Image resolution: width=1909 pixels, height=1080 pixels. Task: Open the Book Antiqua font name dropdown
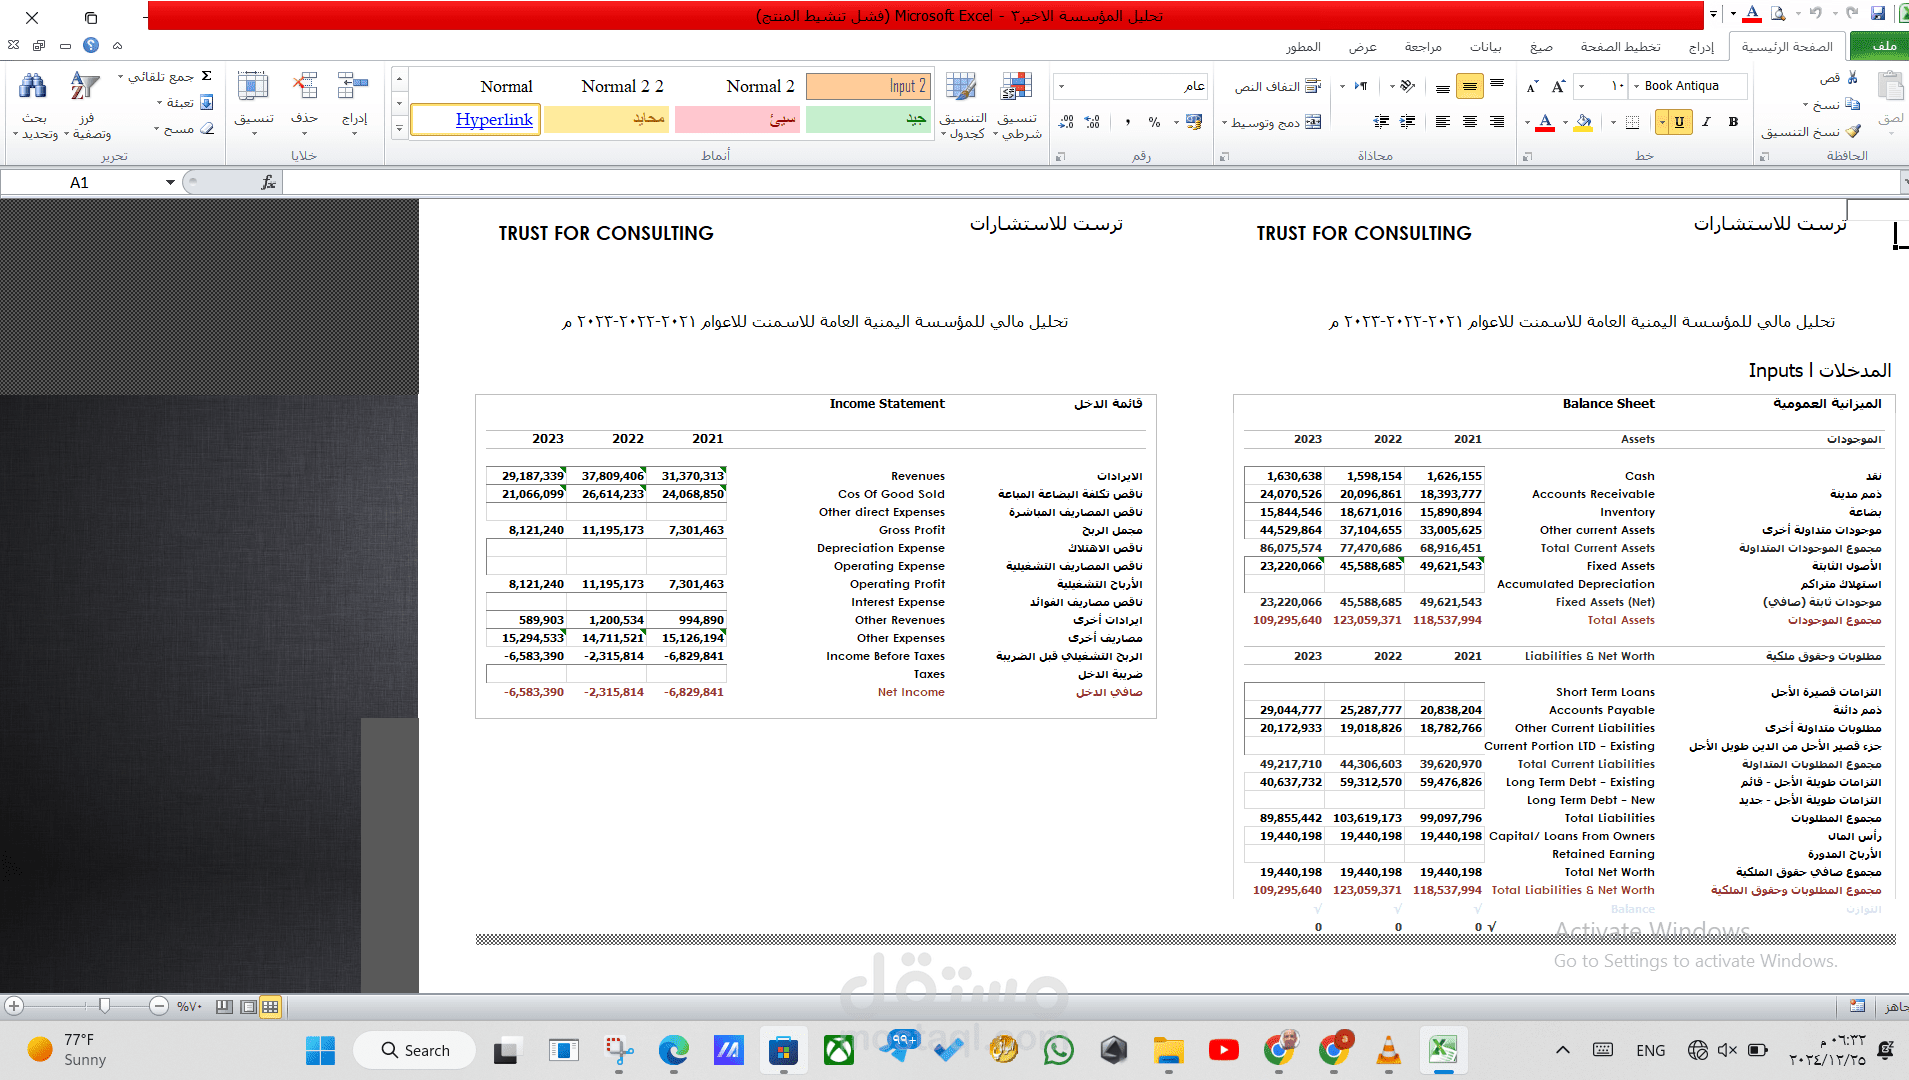(x=1637, y=87)
